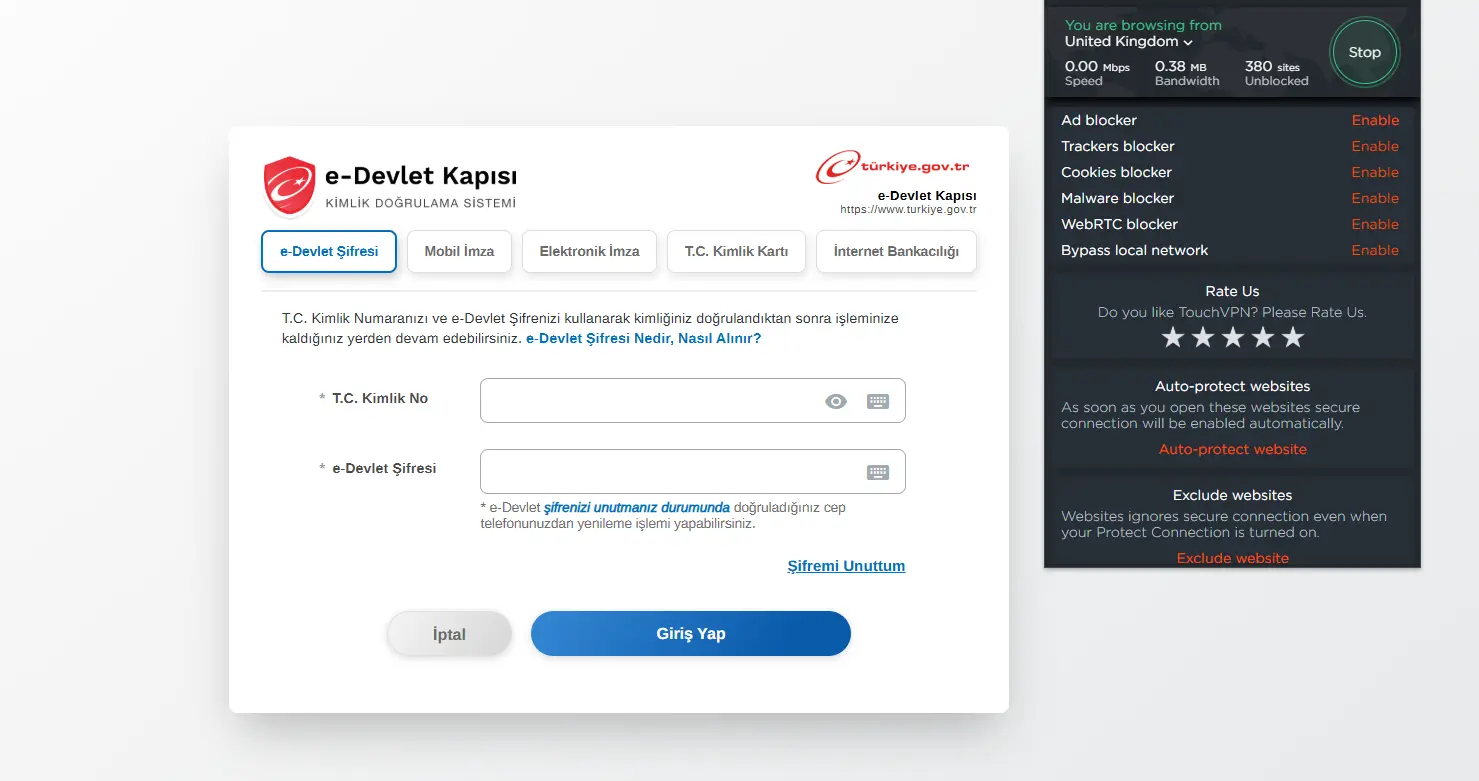Rate TouchVPN with the fourth star
Viewport: 1479px width, 781px height.
tap(1263, 338)
